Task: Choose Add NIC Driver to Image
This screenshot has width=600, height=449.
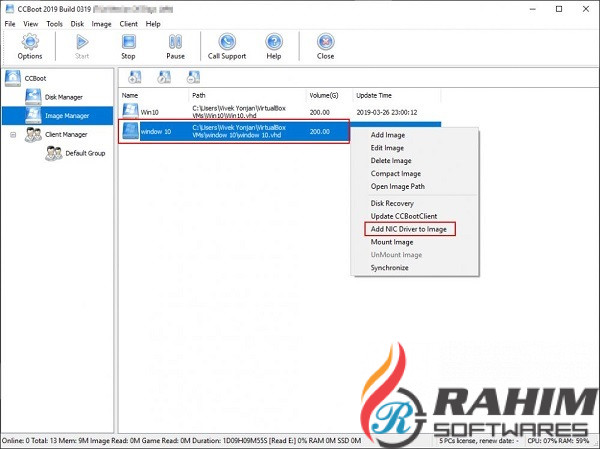Action: (411, 229)
